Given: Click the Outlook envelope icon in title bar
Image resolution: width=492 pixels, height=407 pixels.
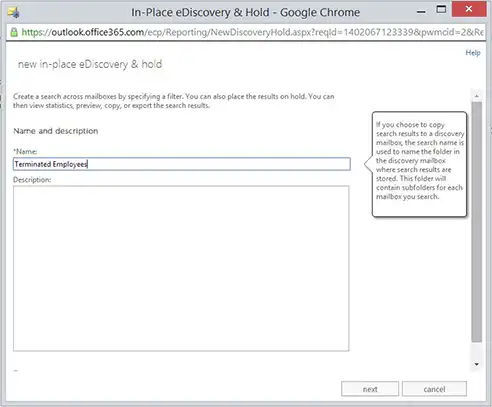Looking at the screenshot, I should click(13, 12).
